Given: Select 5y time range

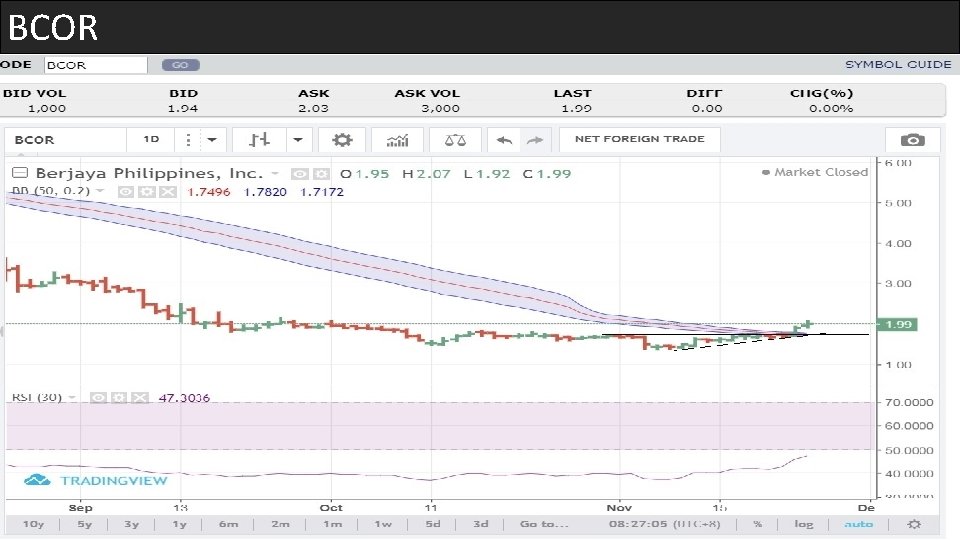Looking at the screenshot, I should coord(84,524).
